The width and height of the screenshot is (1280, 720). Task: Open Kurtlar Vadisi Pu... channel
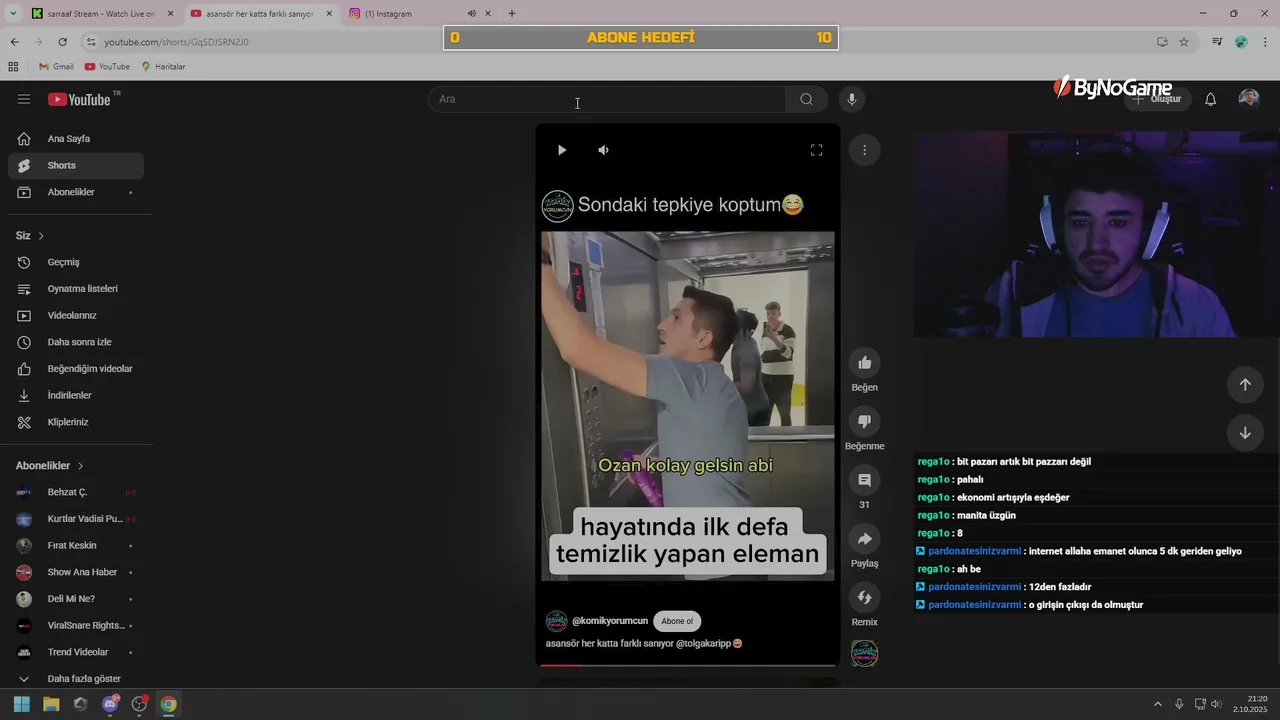click(x=76, y=519)
